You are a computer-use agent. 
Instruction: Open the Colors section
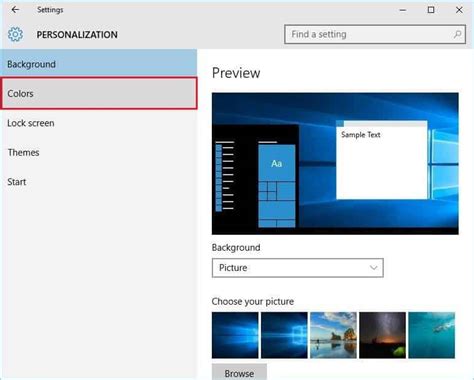click(x=99, y=93)
